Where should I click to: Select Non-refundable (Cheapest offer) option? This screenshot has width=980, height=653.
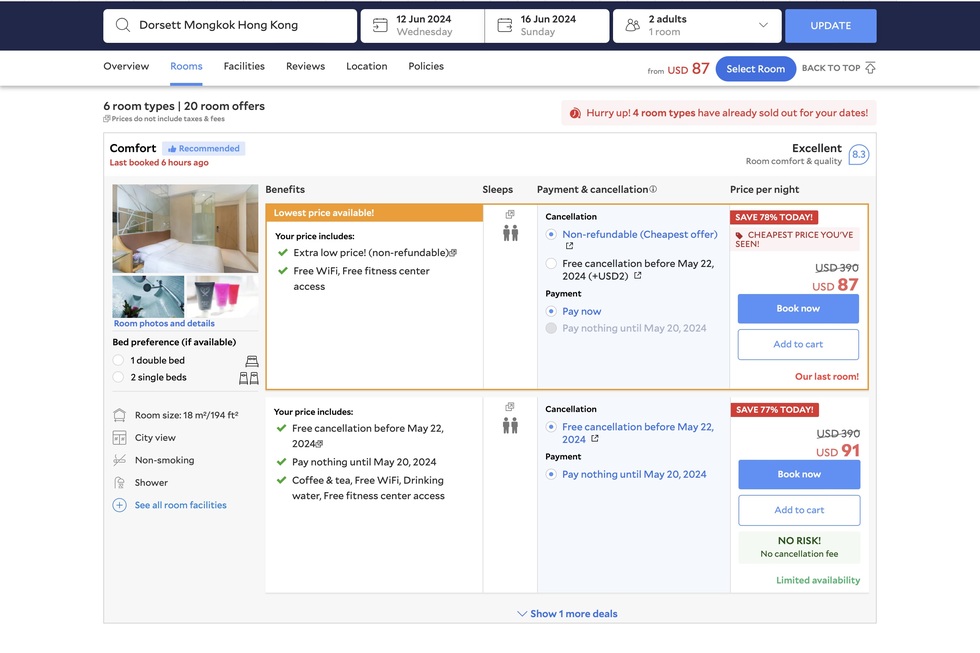coord(551,234)
